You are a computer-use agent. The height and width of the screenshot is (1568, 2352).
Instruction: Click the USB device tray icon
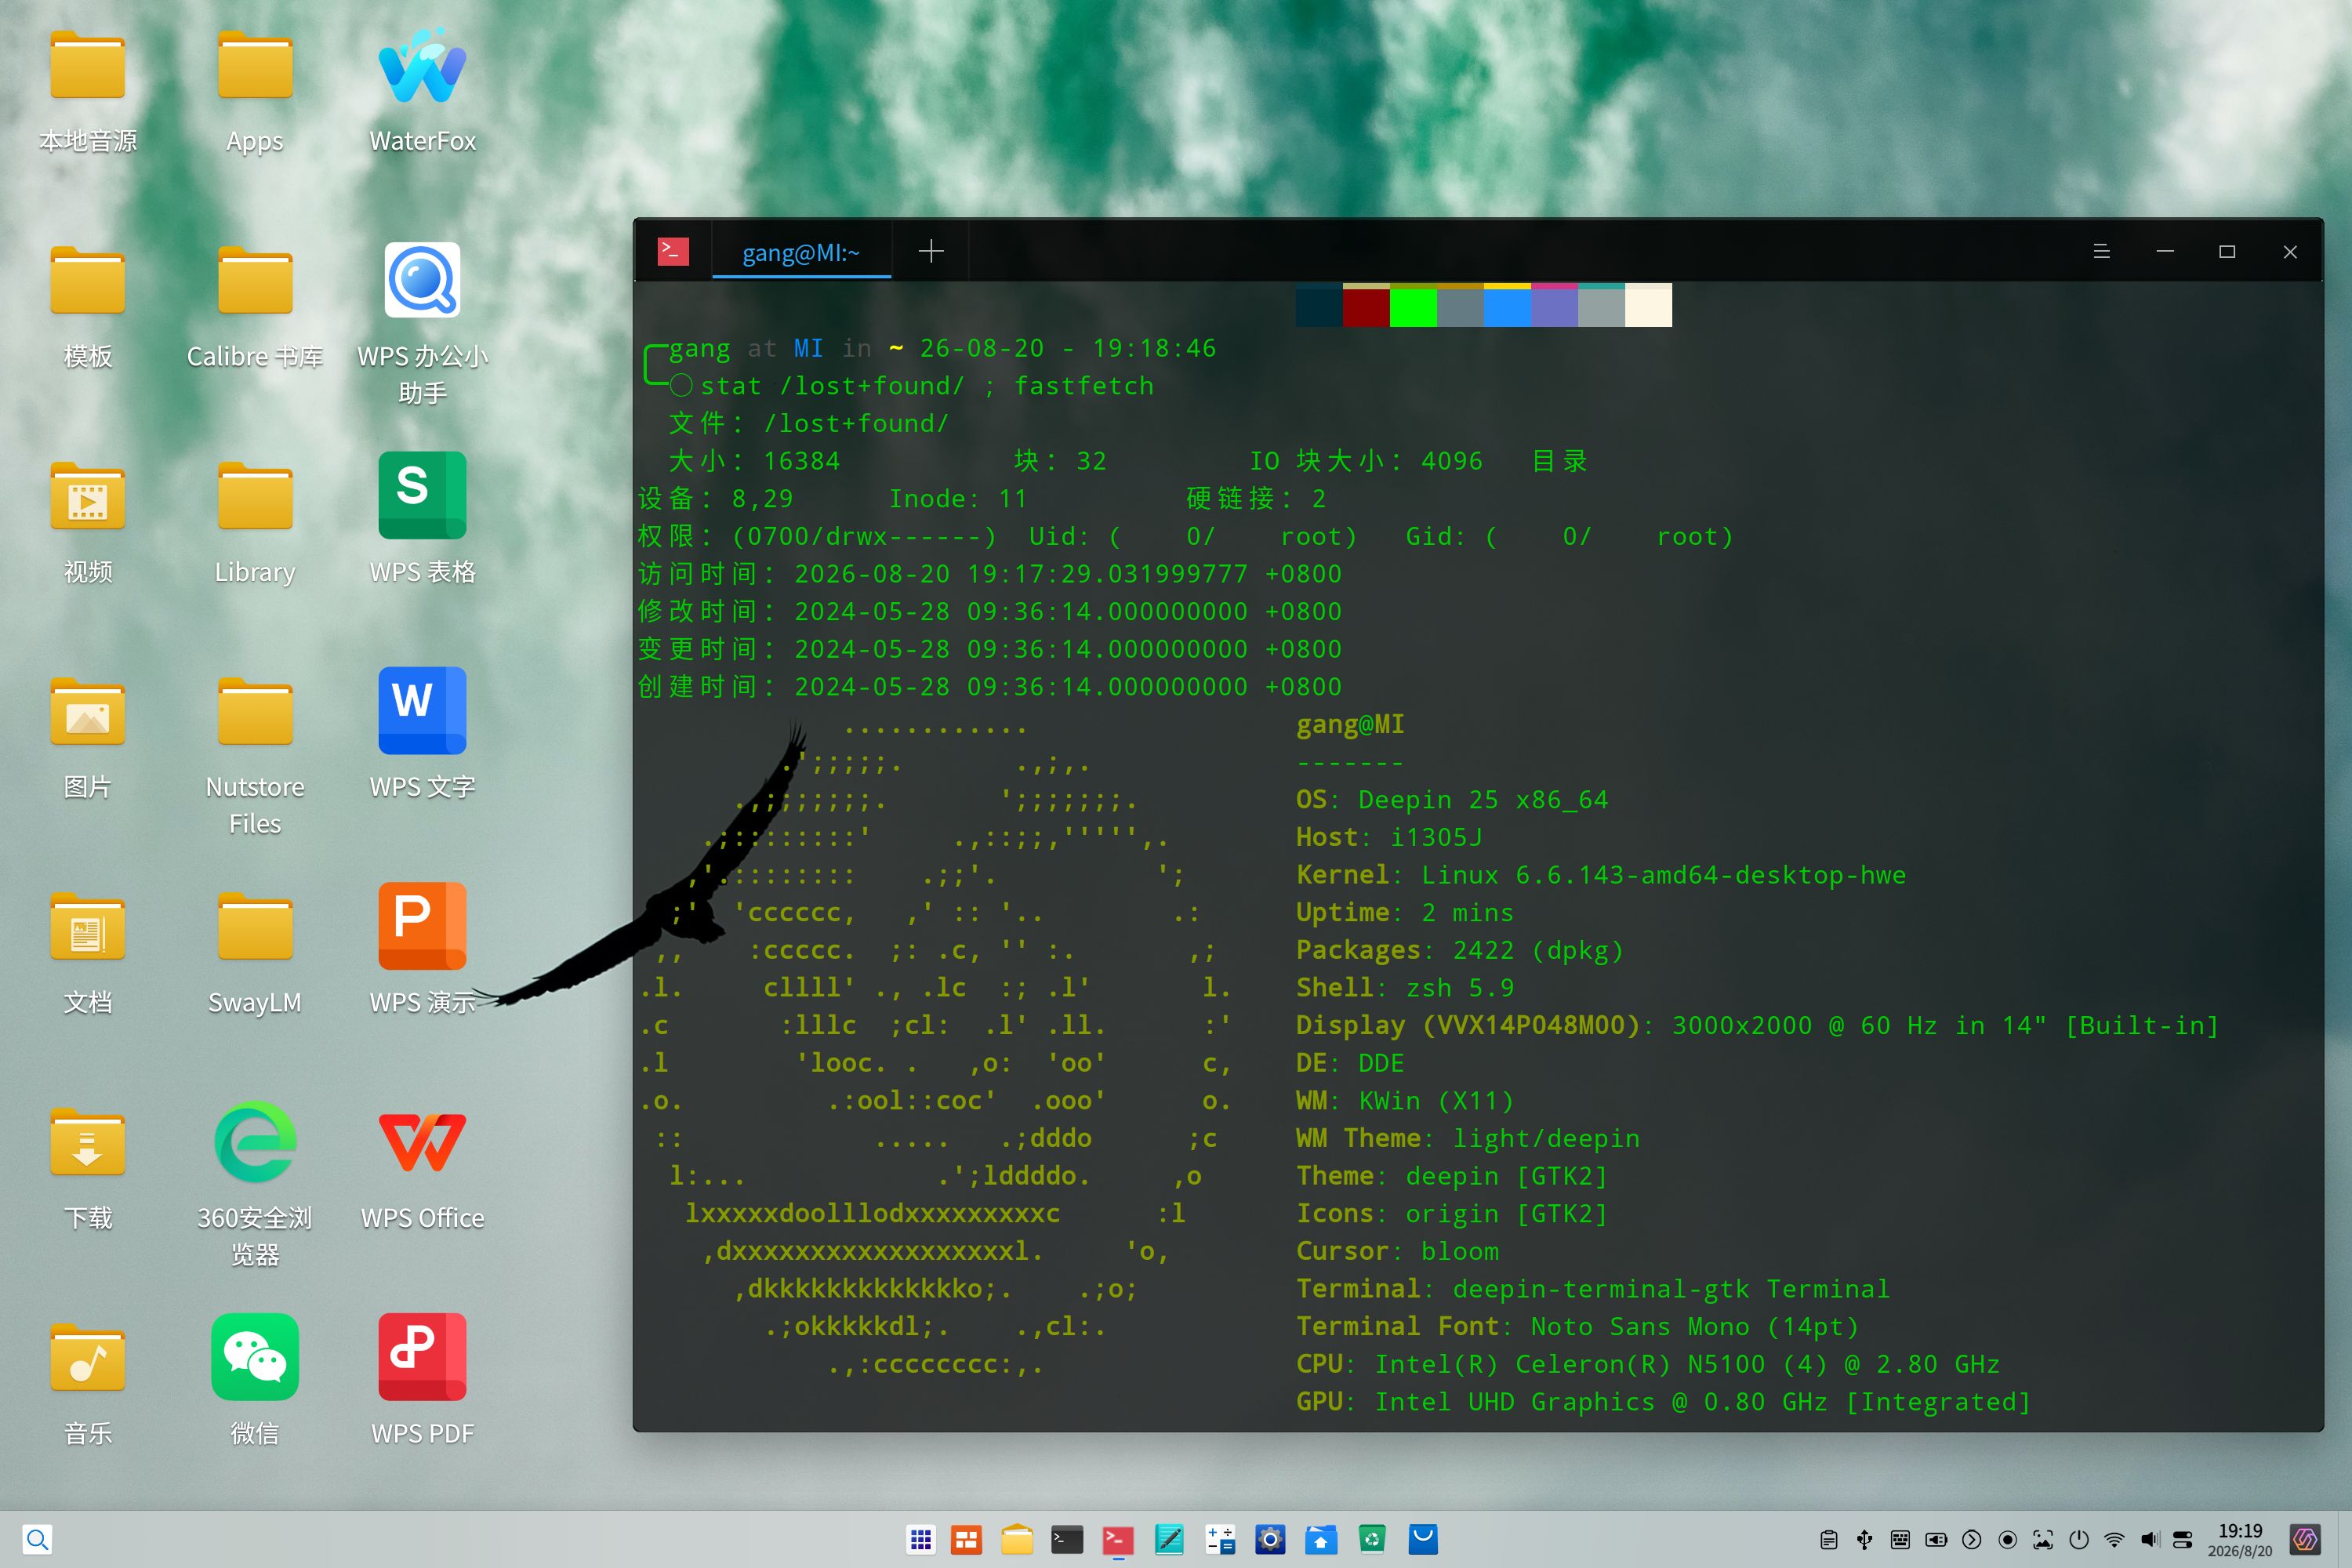(x=1865, y=1540)
